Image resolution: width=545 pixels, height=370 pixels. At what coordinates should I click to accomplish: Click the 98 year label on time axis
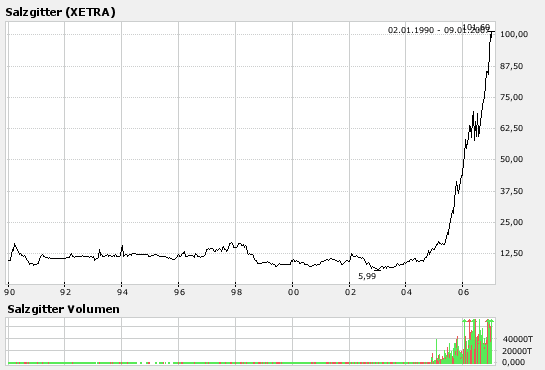coord(236,292)
